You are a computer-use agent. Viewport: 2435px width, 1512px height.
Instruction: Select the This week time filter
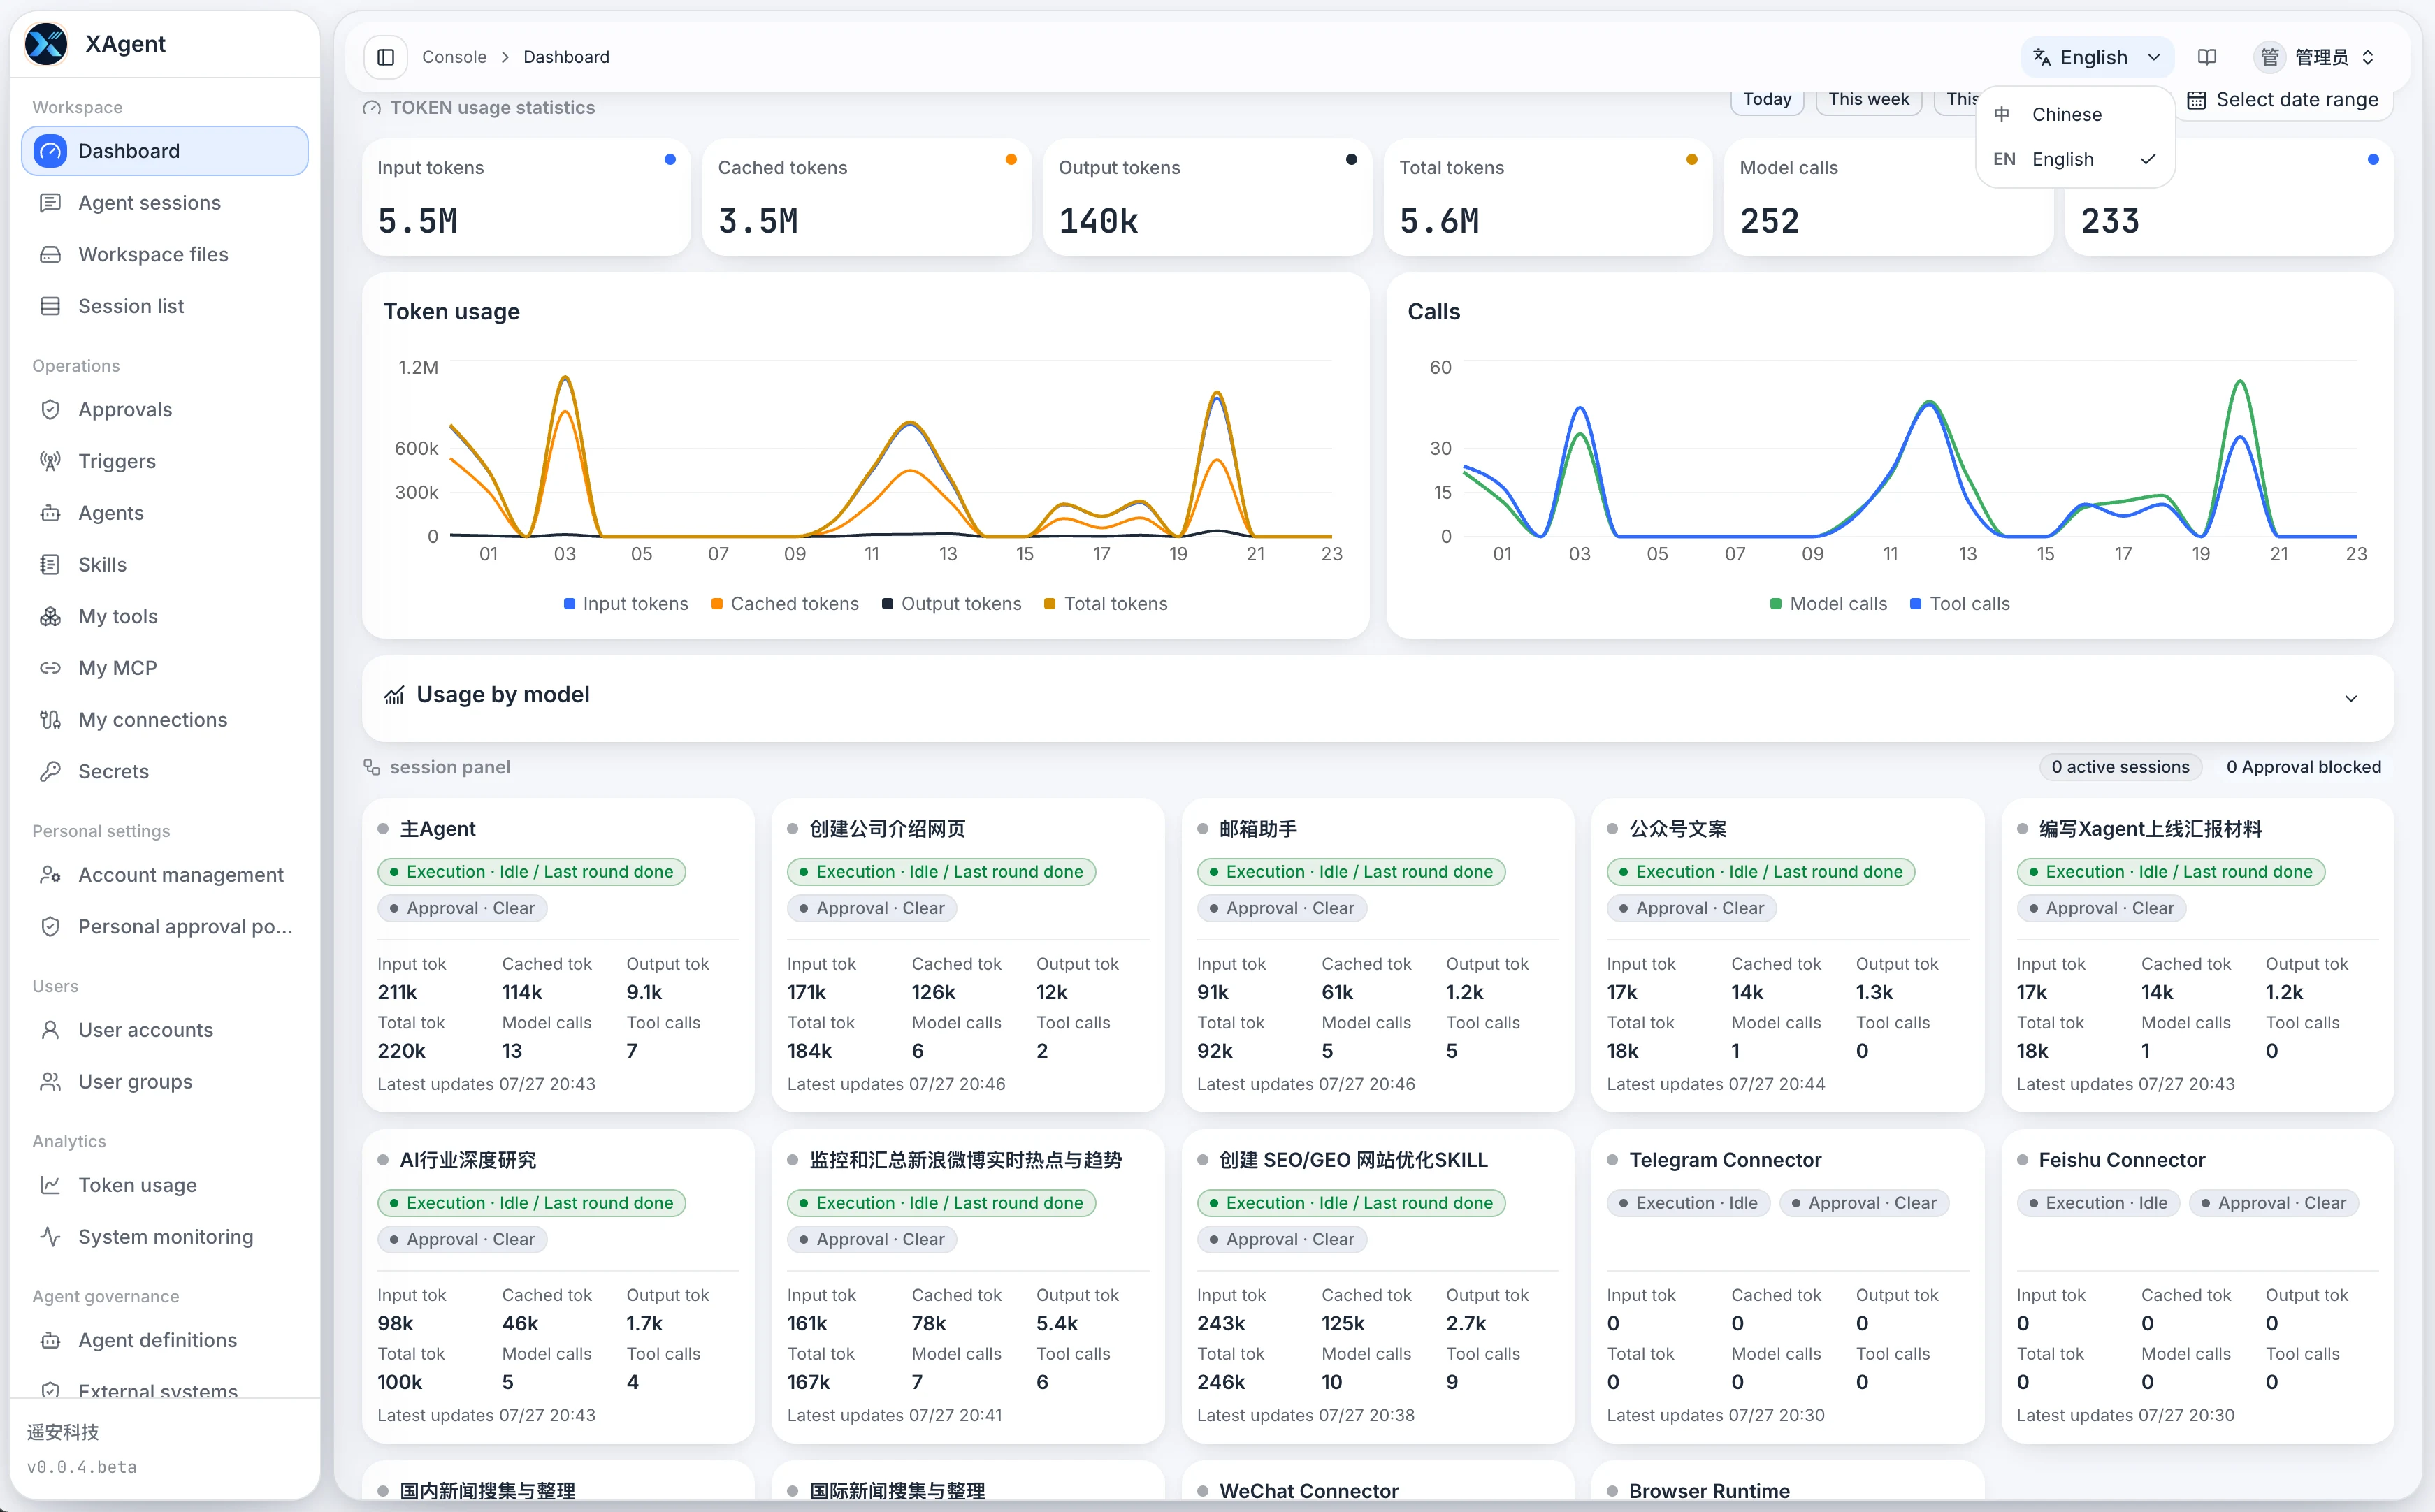pyautogui.click(x=1868, y=99)
